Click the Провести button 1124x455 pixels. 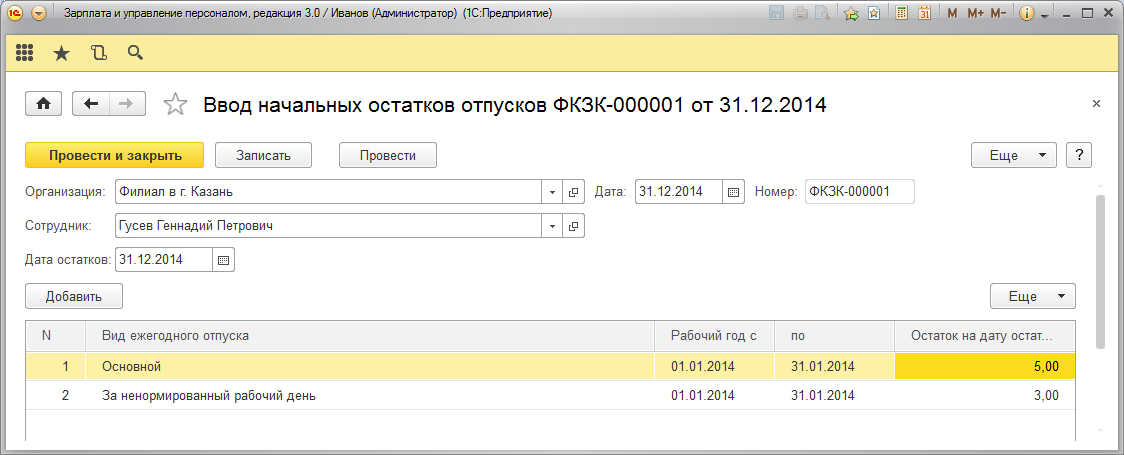388,155
